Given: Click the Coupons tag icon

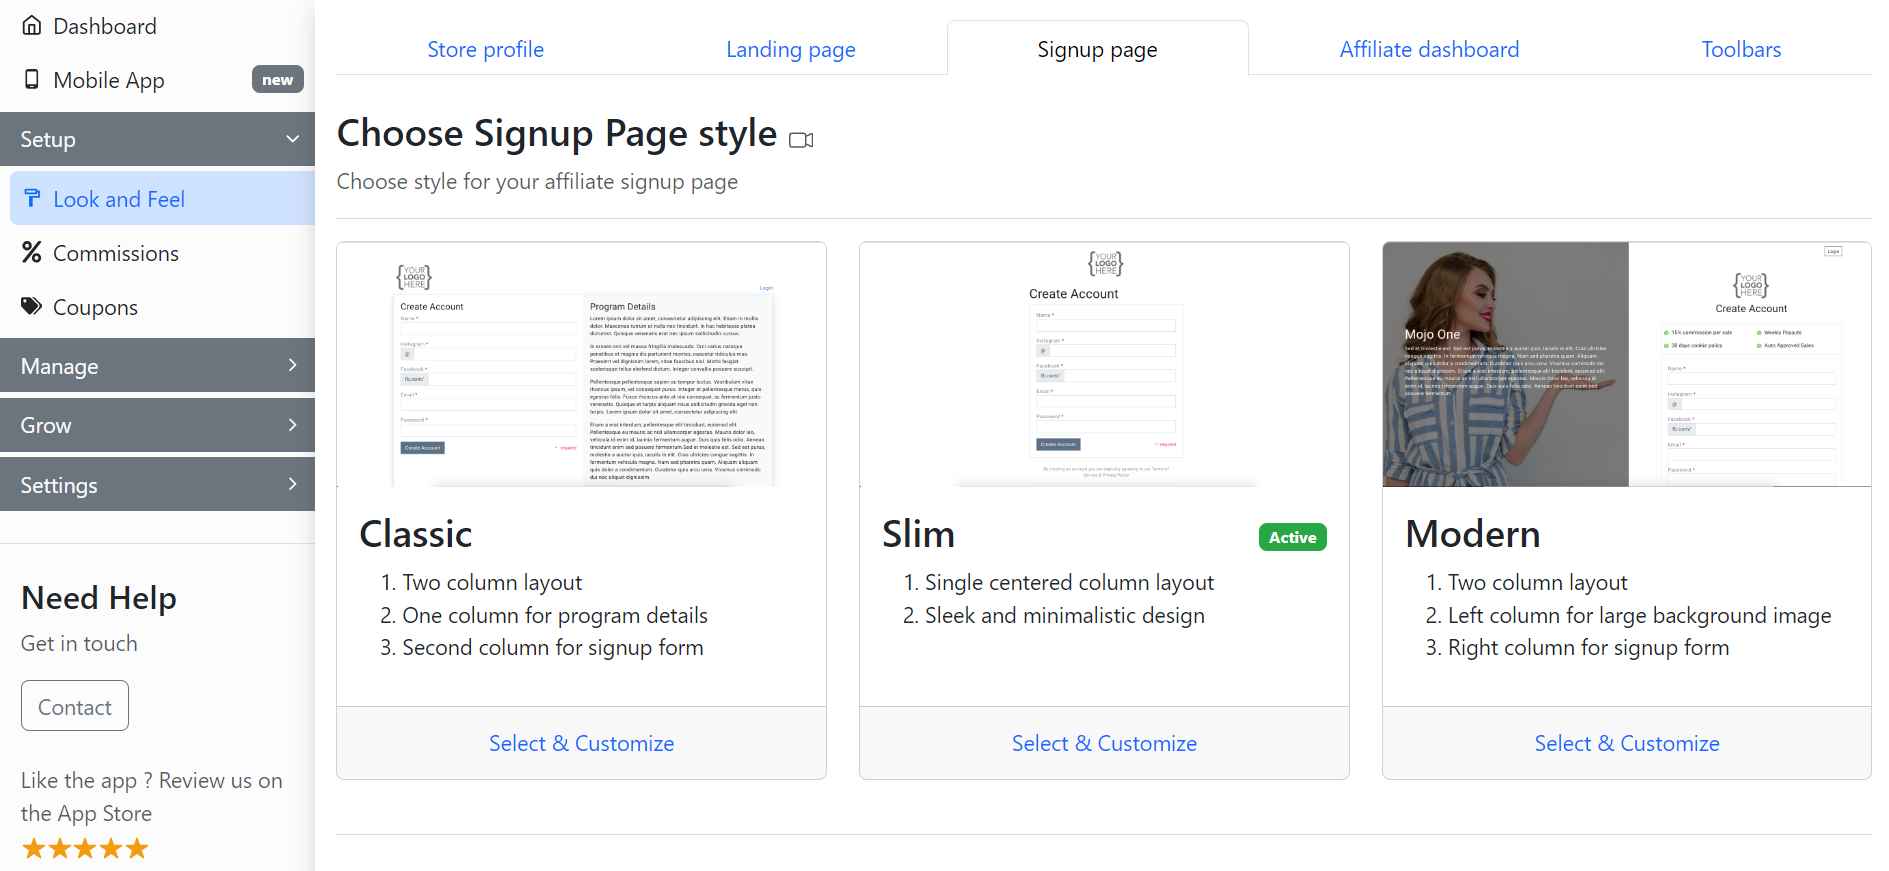Looking at the screenshot, I should [x=32, y=307].
